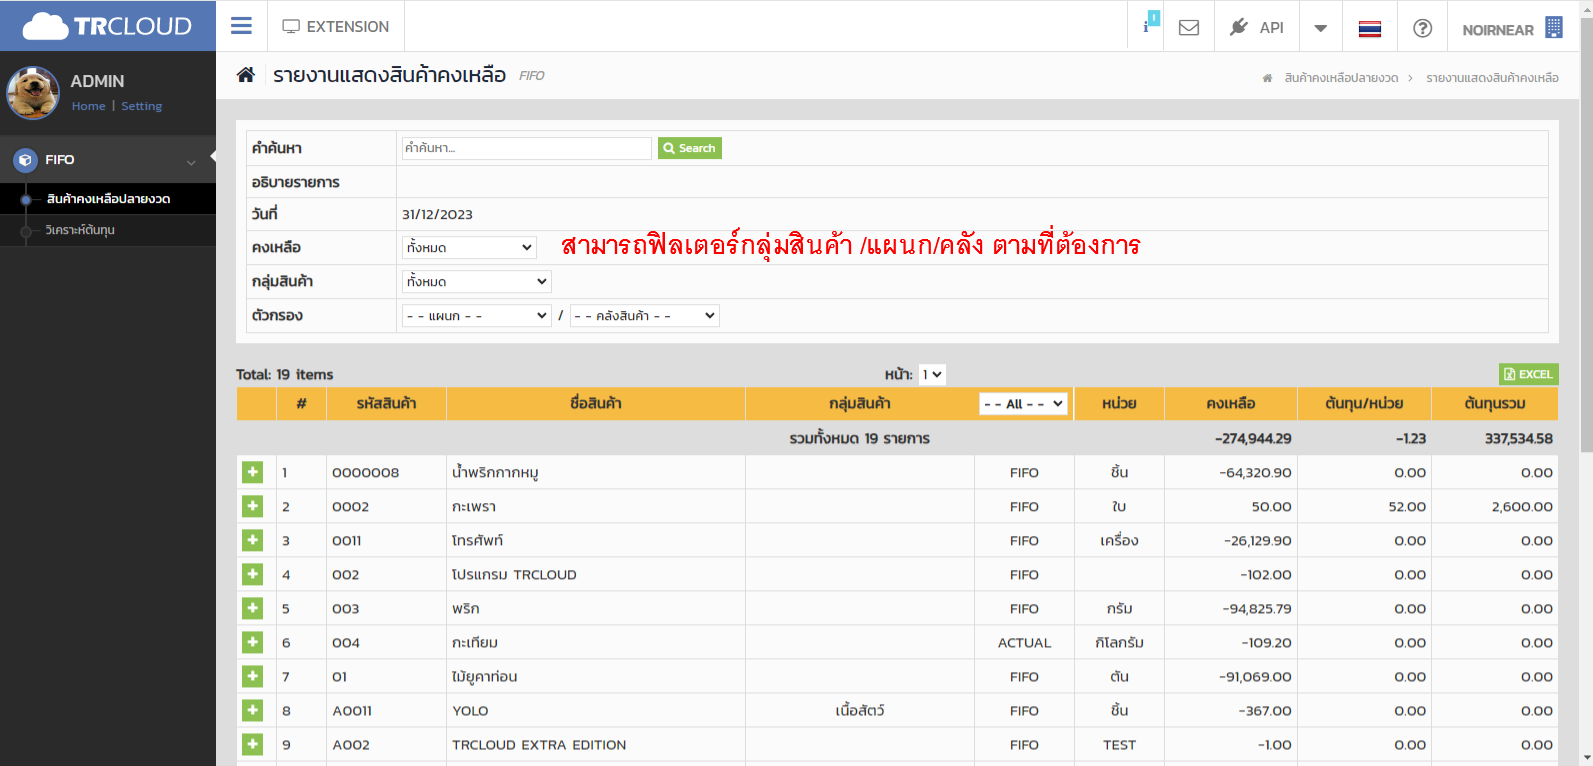
Task: Open the แผนก department dropdown
Action: pyautogui.click(x=476, y=315)
